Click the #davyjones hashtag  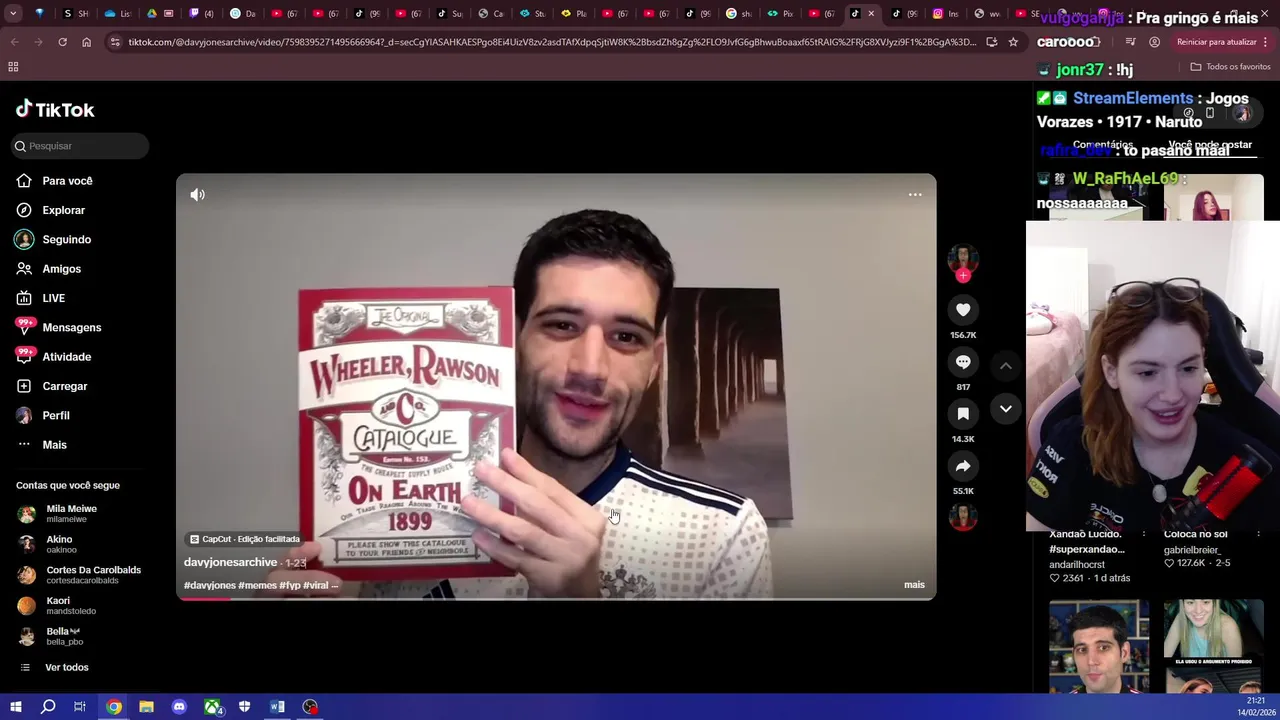tap(210, 585)
